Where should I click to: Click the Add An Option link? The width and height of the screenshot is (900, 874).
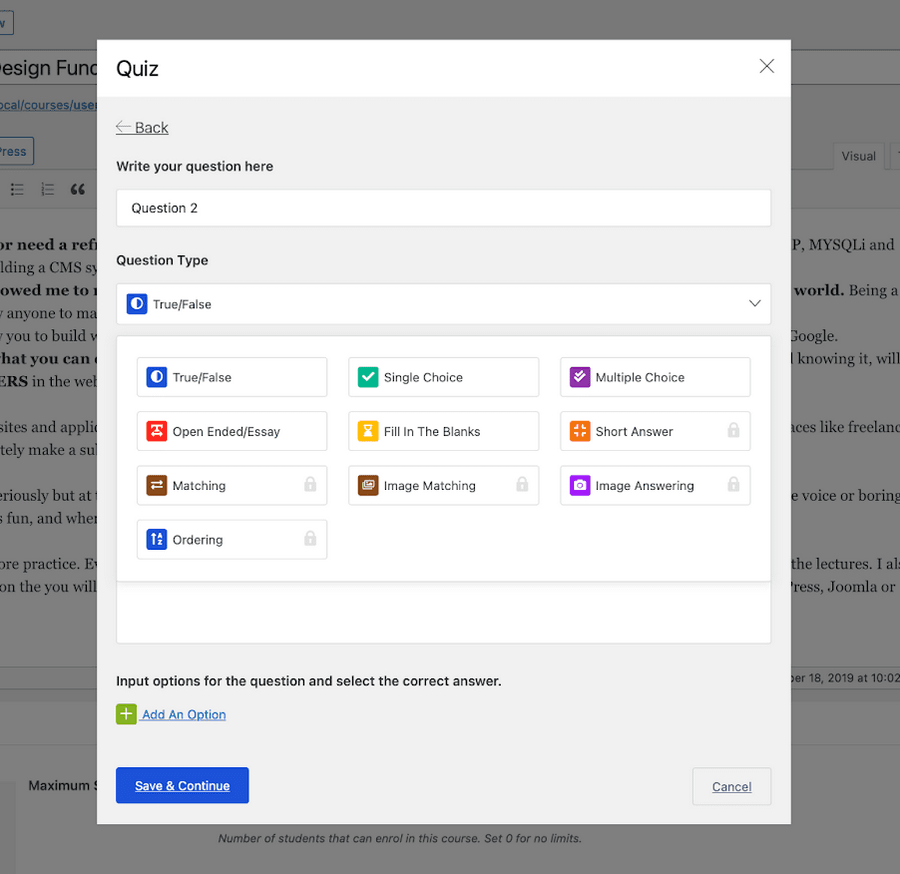click(184, 715)
